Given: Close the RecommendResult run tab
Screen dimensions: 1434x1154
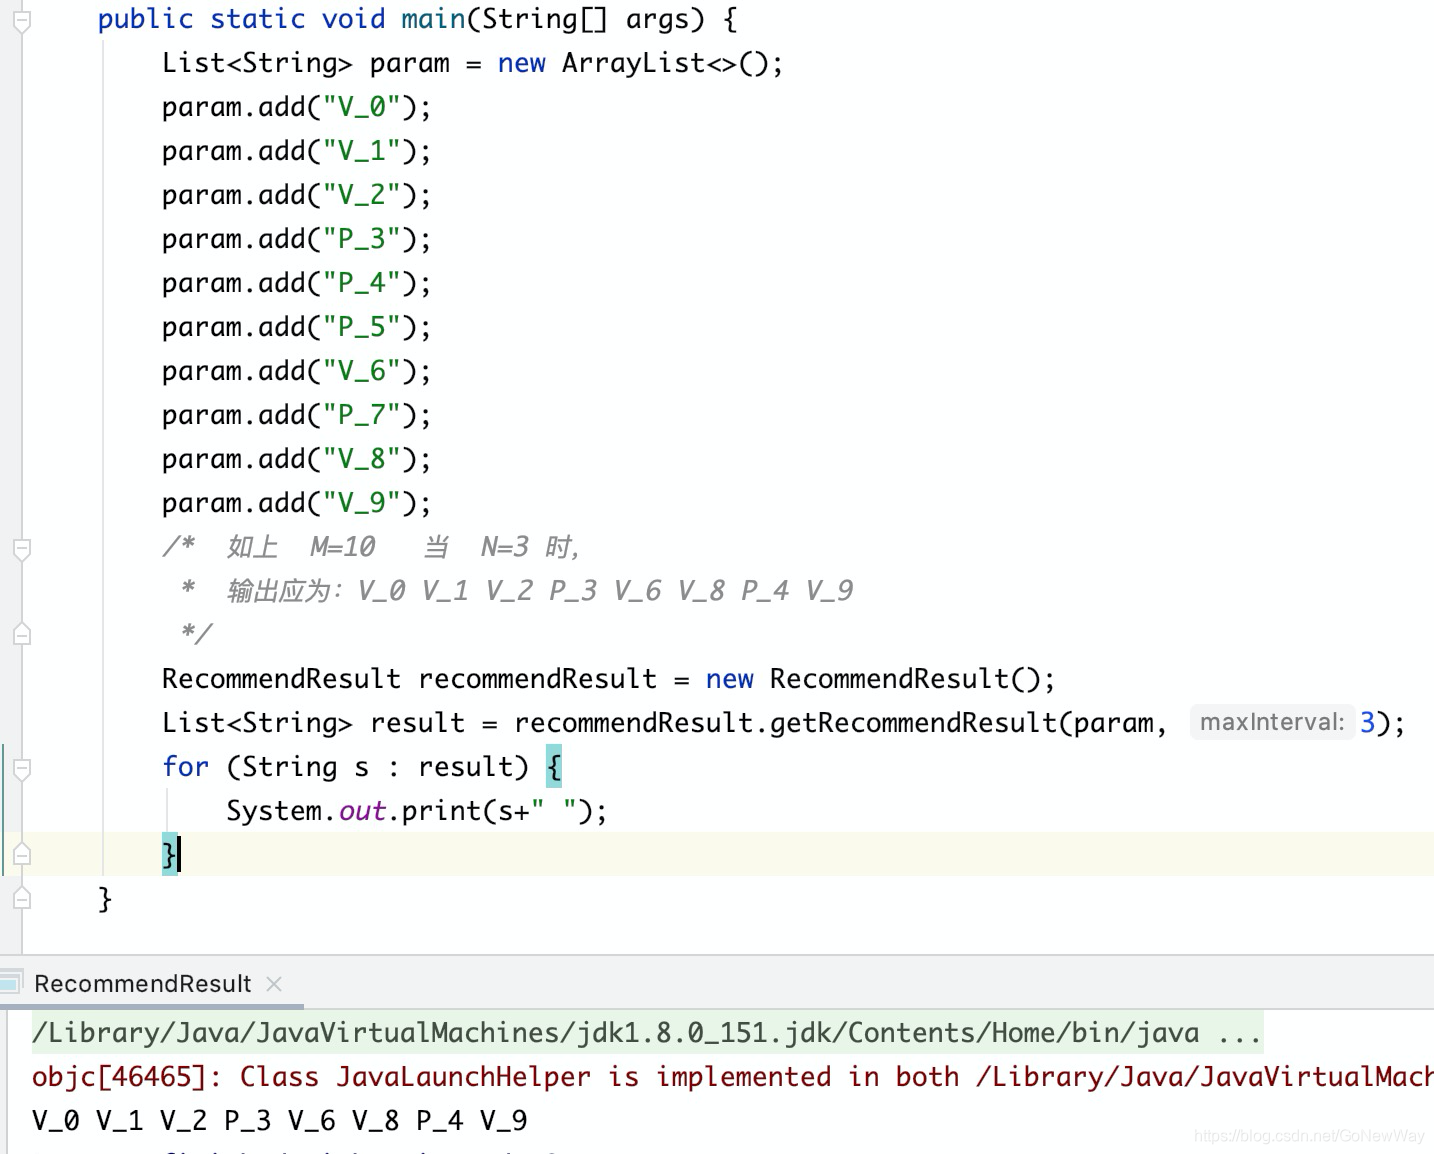Looking at the screenshot, I should [x=274, y=984].
